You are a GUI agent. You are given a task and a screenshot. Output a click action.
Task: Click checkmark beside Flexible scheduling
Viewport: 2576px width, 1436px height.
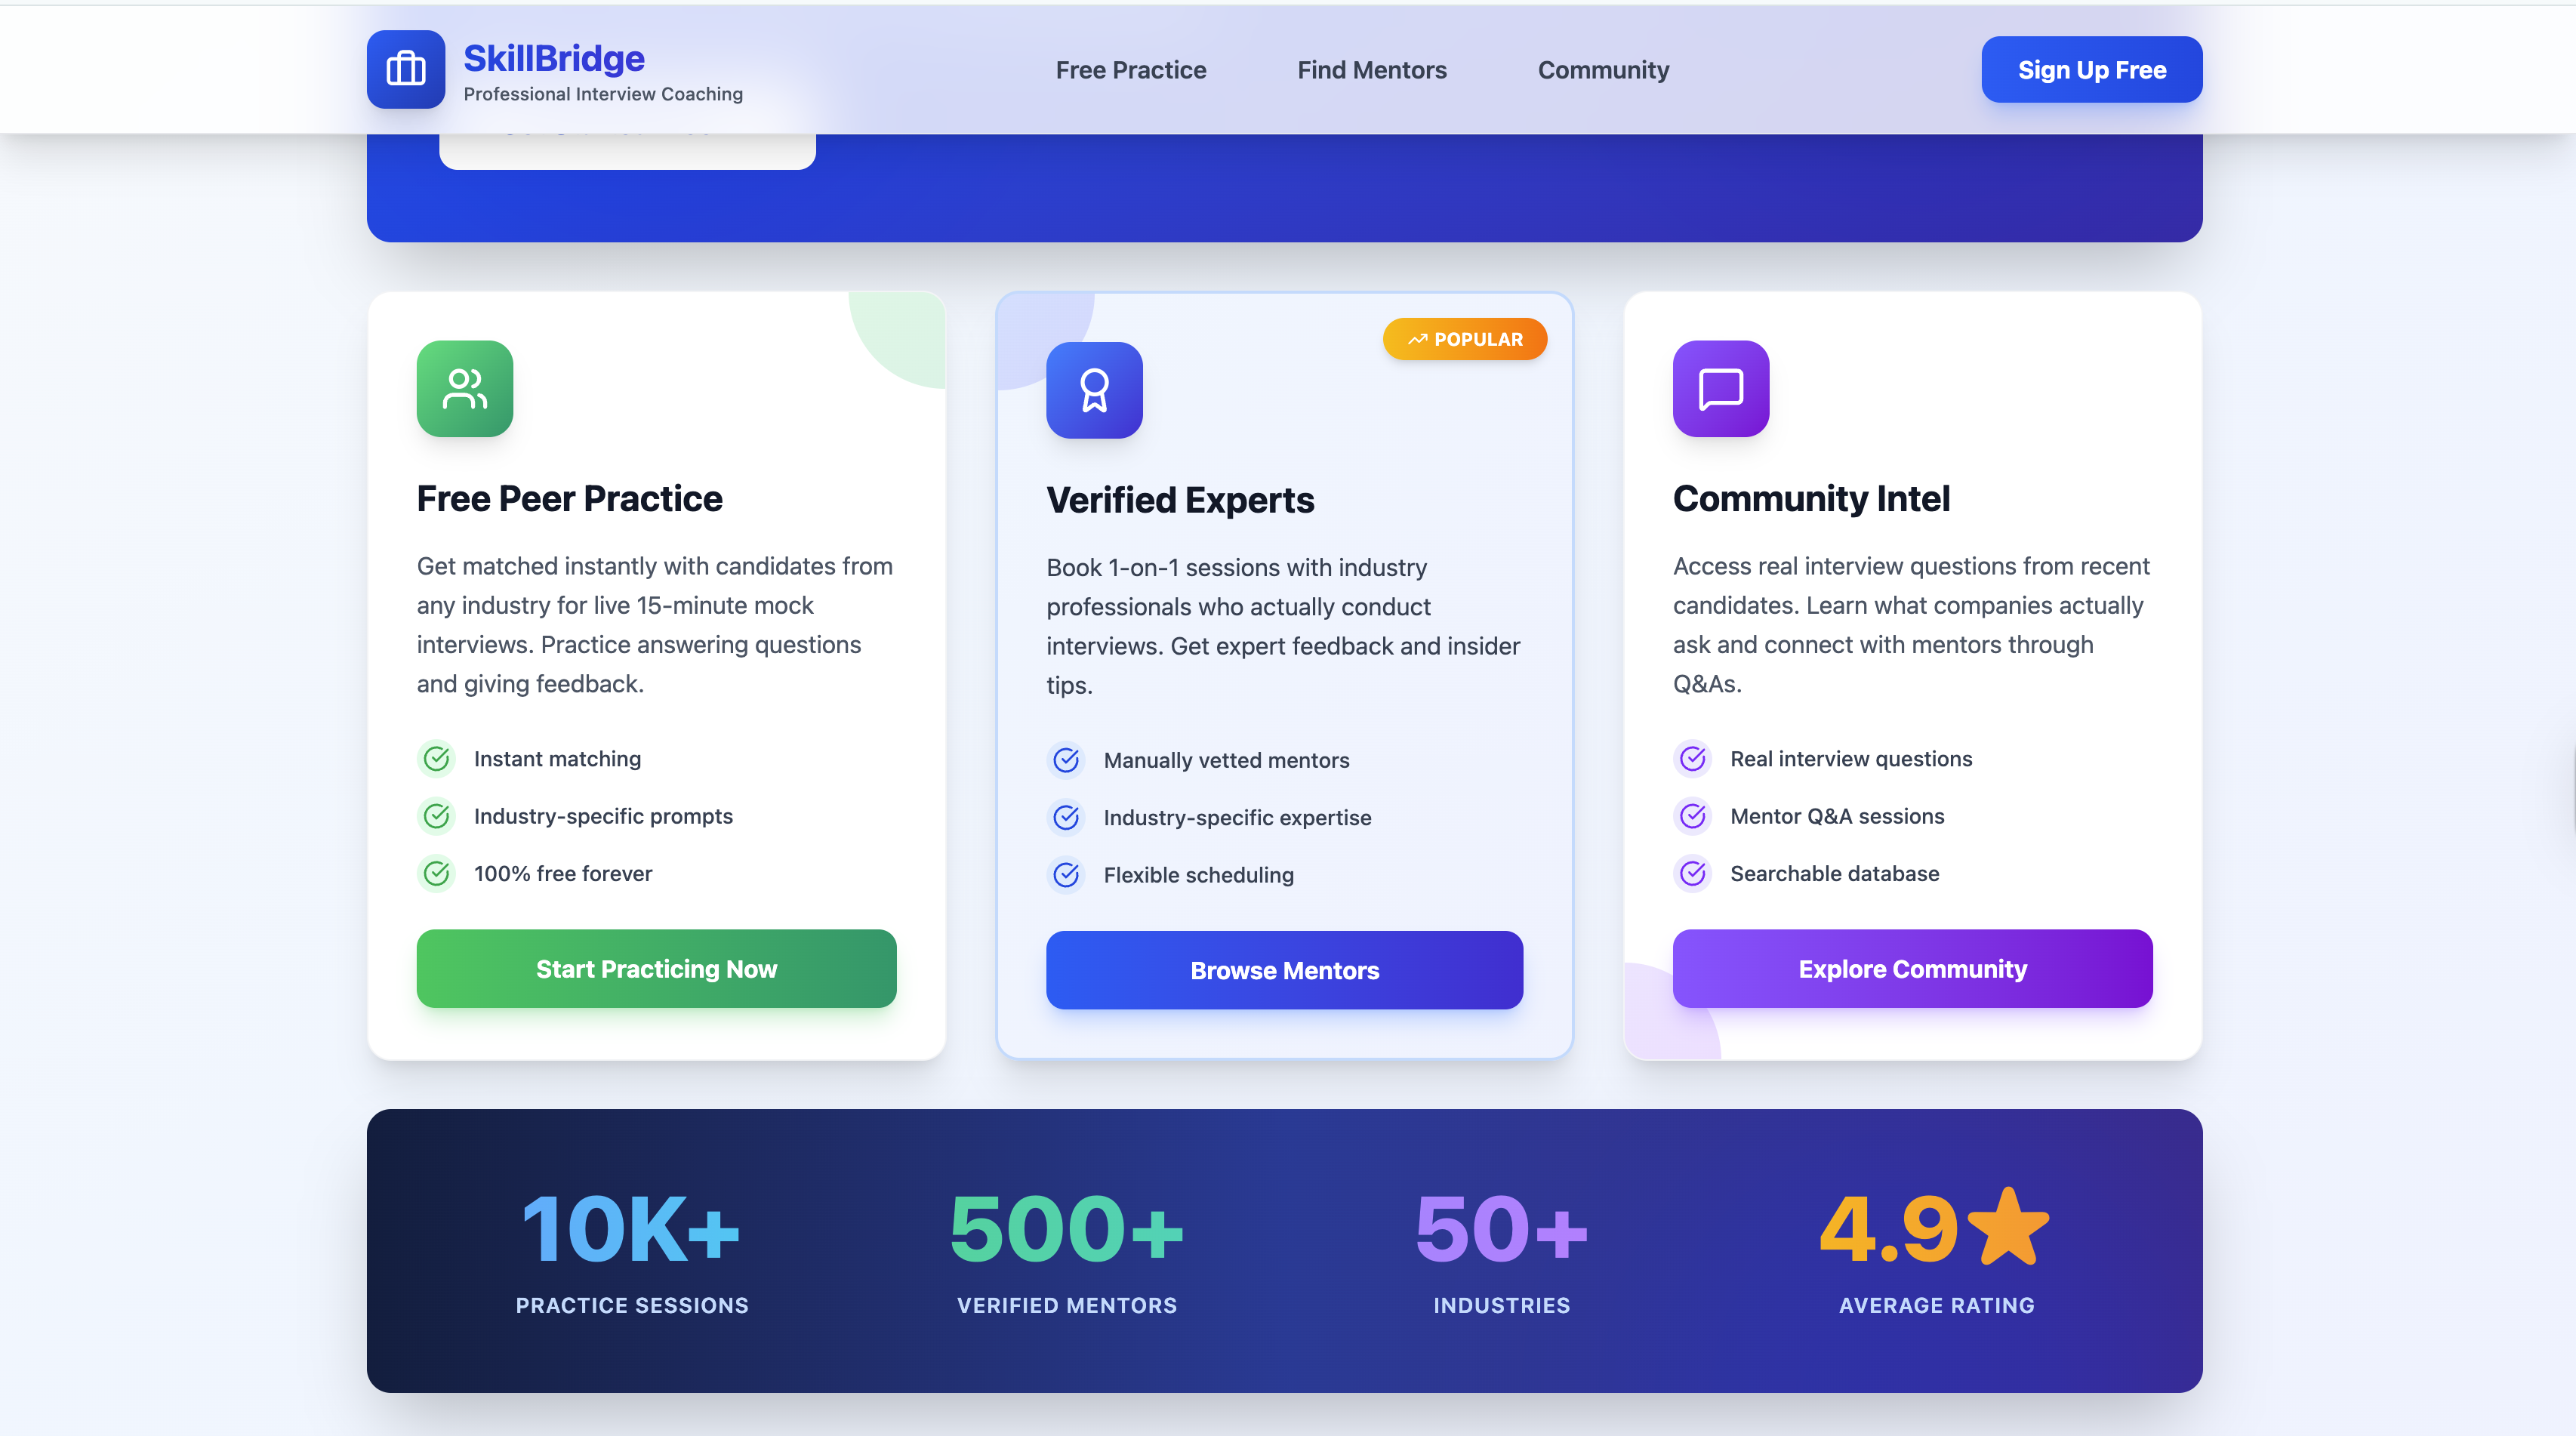1066,875
